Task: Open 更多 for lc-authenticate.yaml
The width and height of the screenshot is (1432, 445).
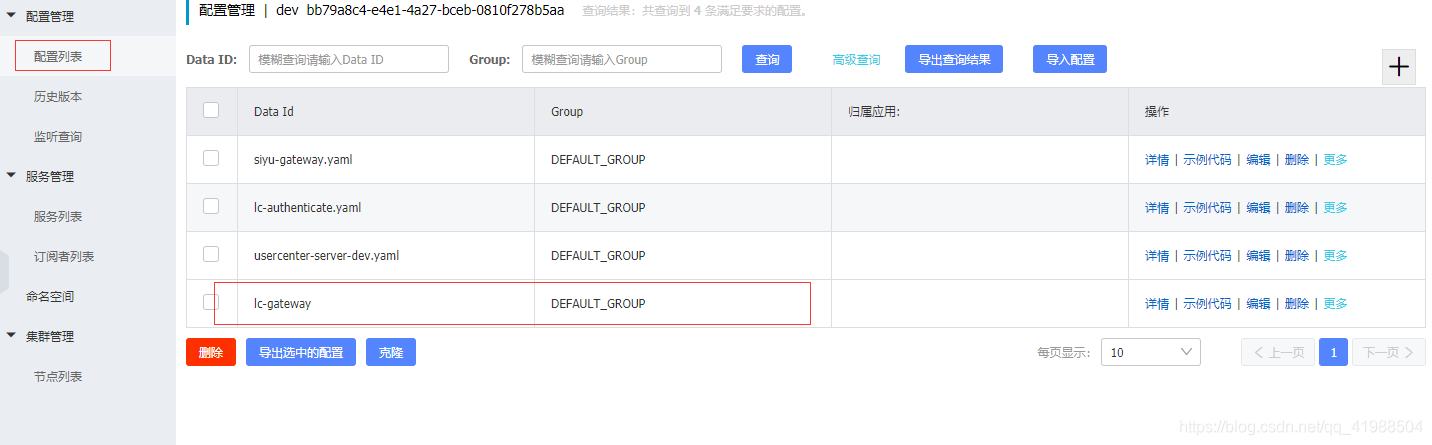Action: coord(1336,208)
